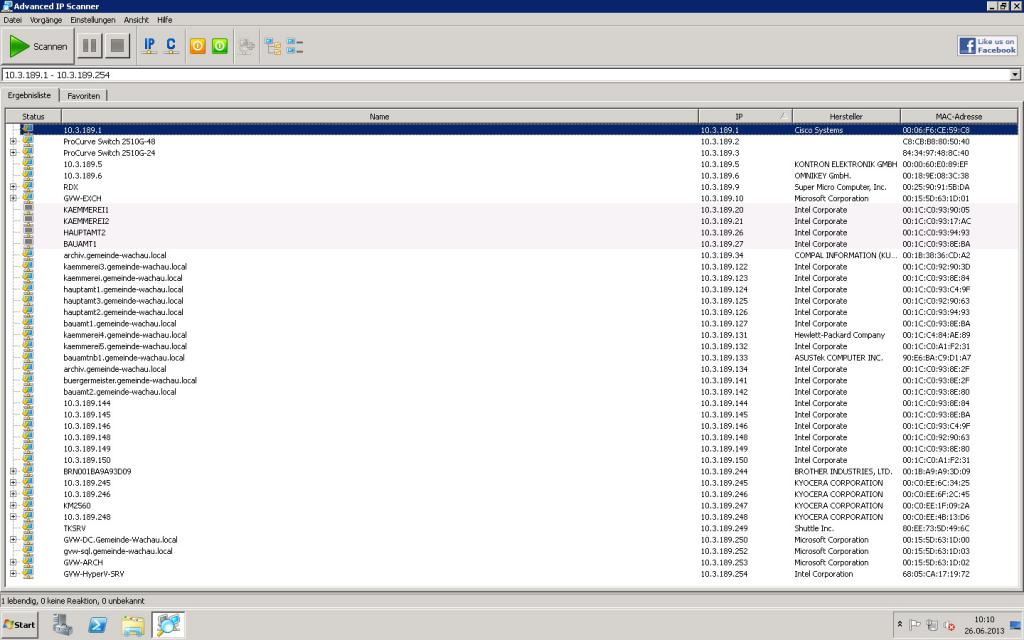Screen dimensions: 1024x640
Task: Open the Vorgänge menu
Action: tap(46, 20)
